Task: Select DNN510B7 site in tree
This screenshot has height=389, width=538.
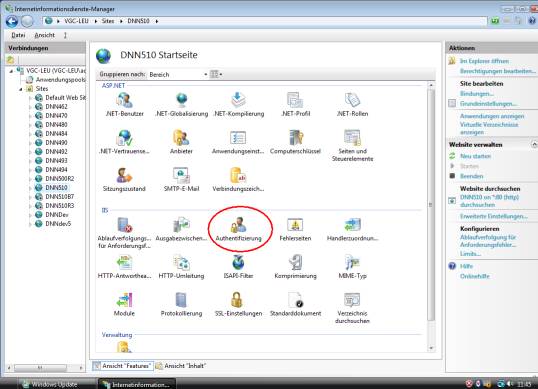Action: click(60, 197)
